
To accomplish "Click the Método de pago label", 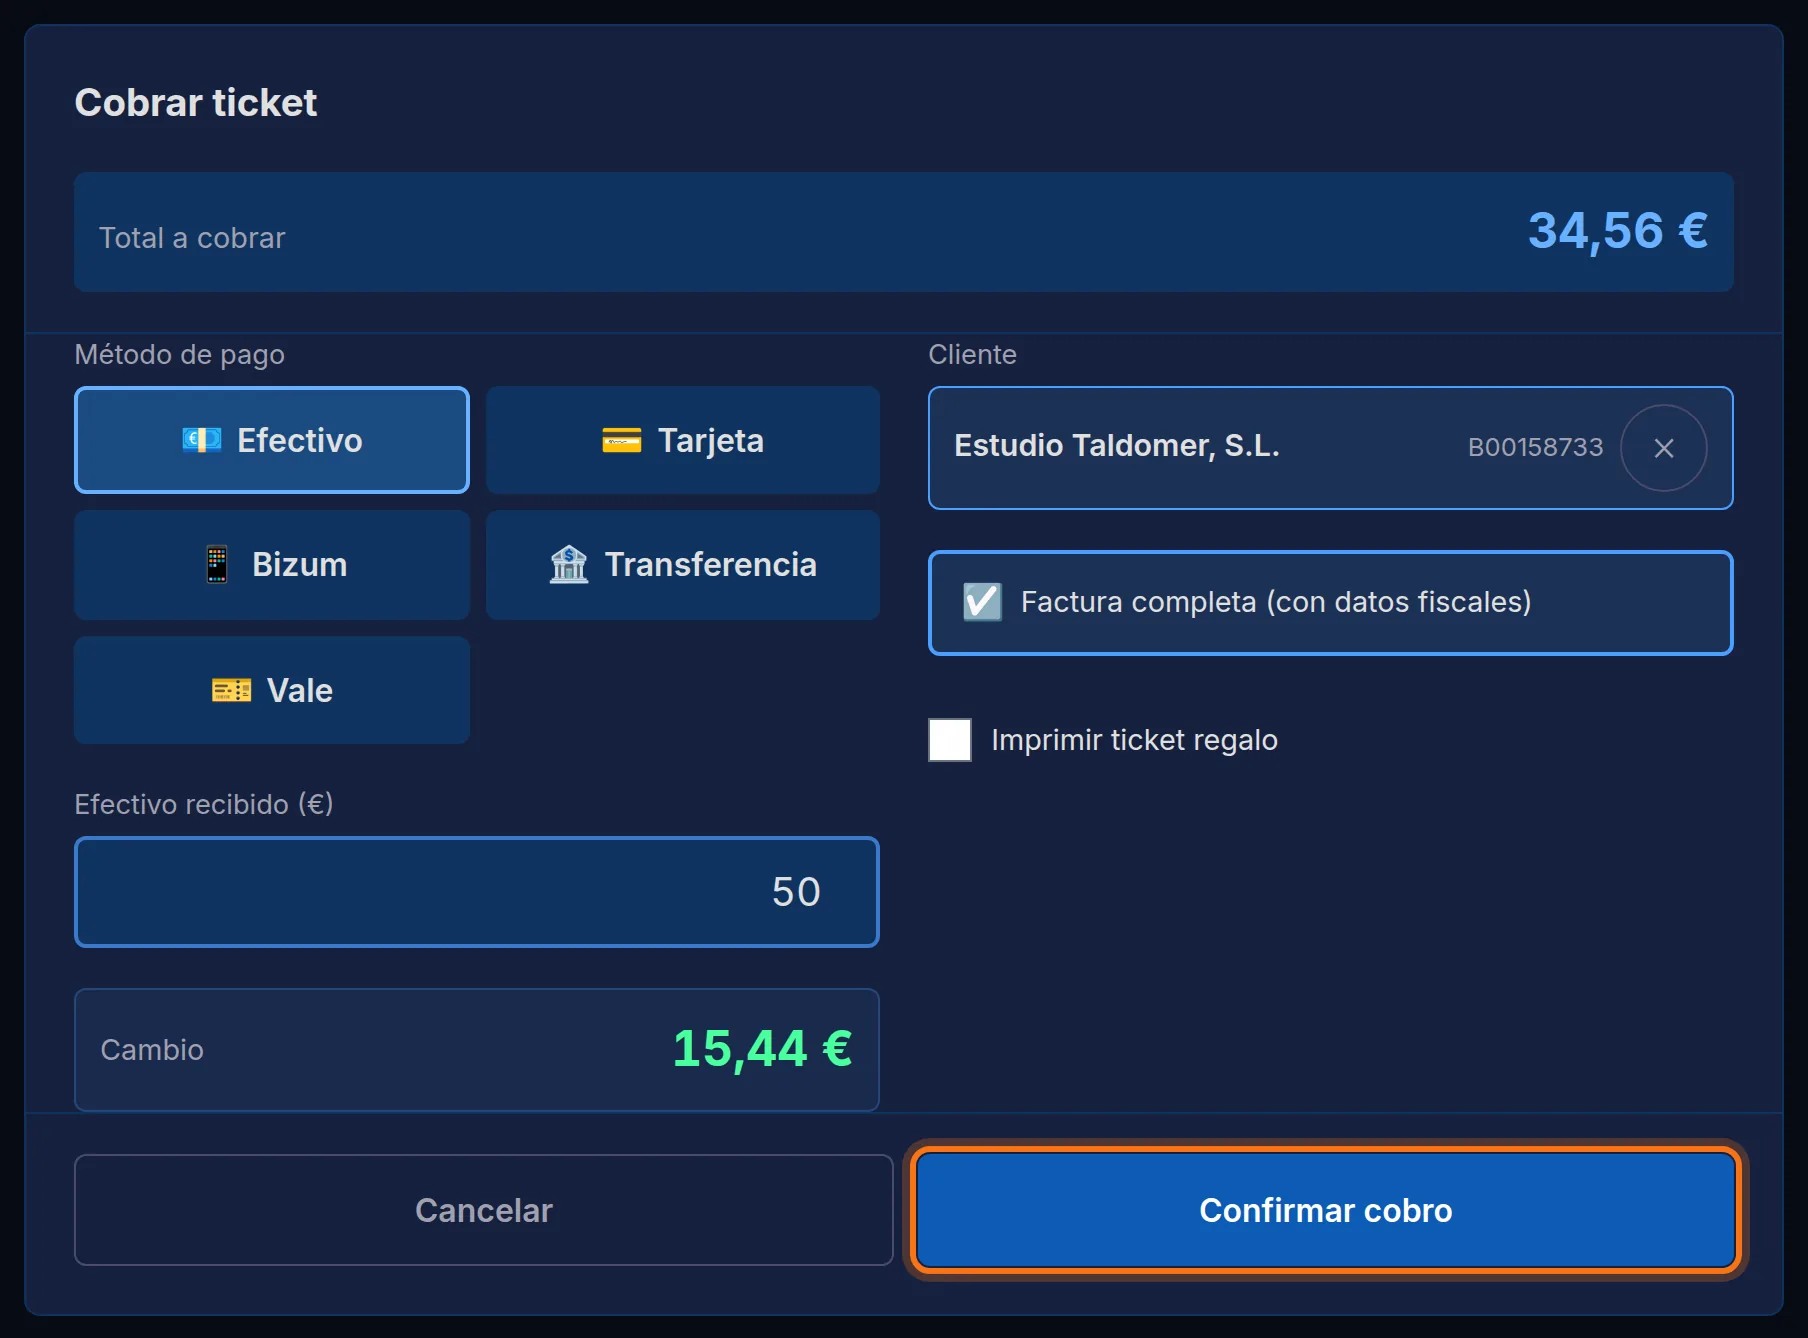I will pyautogui.click(x=180, y=355).
